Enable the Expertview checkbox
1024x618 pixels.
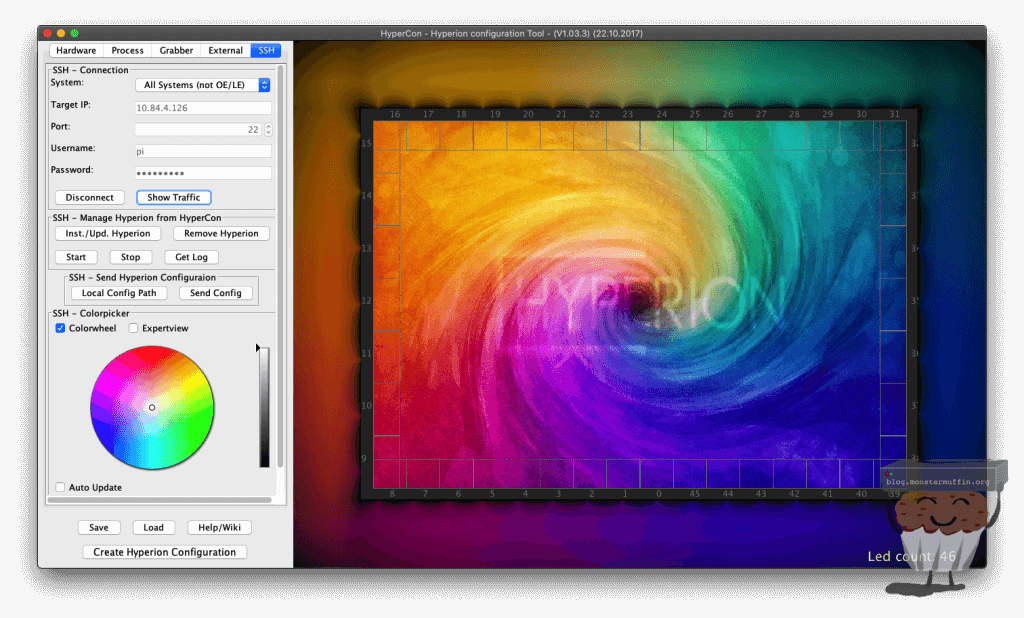[x=134, y=328]
